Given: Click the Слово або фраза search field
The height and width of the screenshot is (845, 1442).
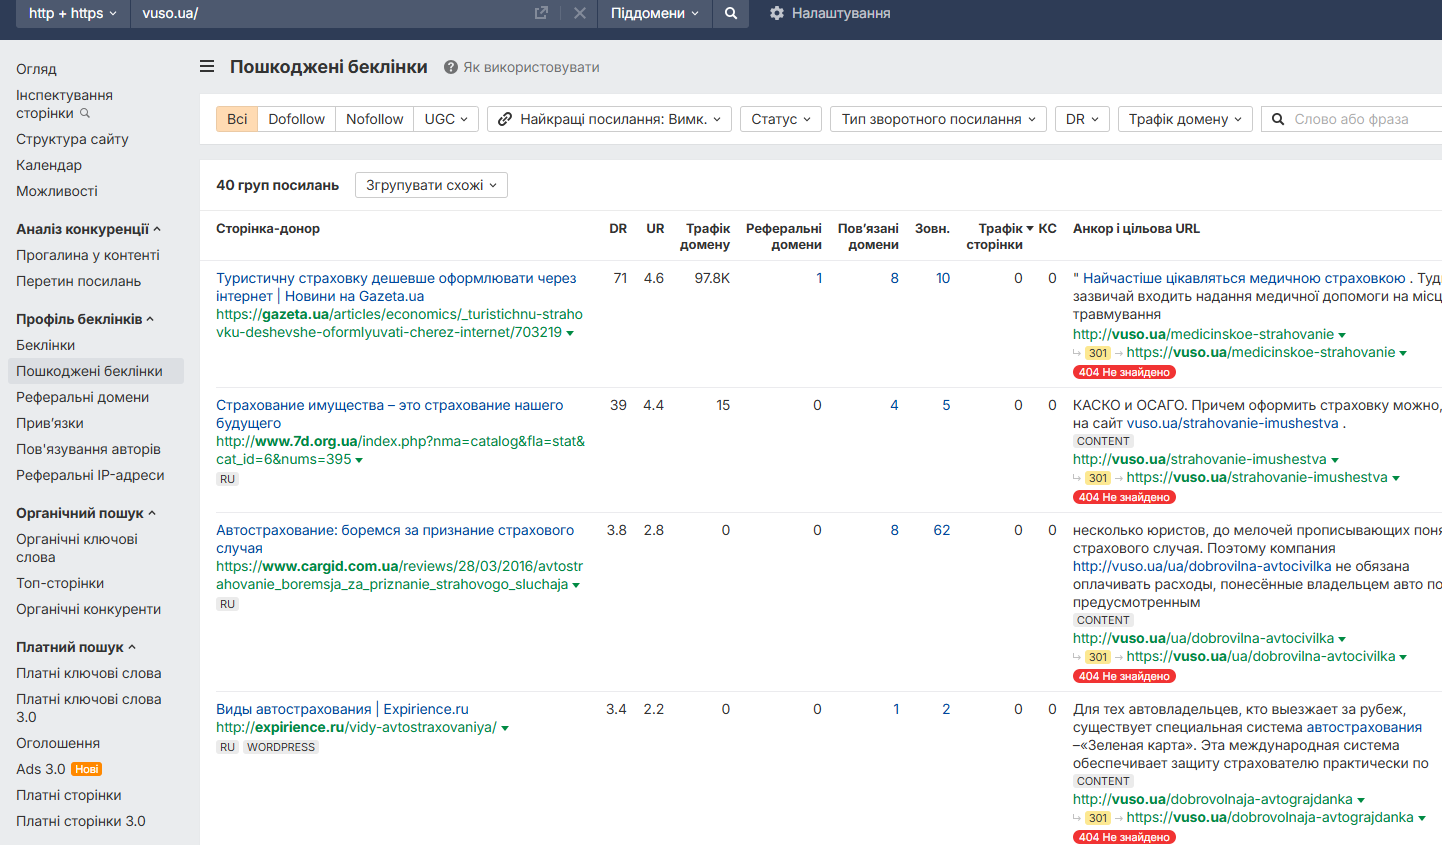Looking at the screenshot, I should tap(1360, 119).
